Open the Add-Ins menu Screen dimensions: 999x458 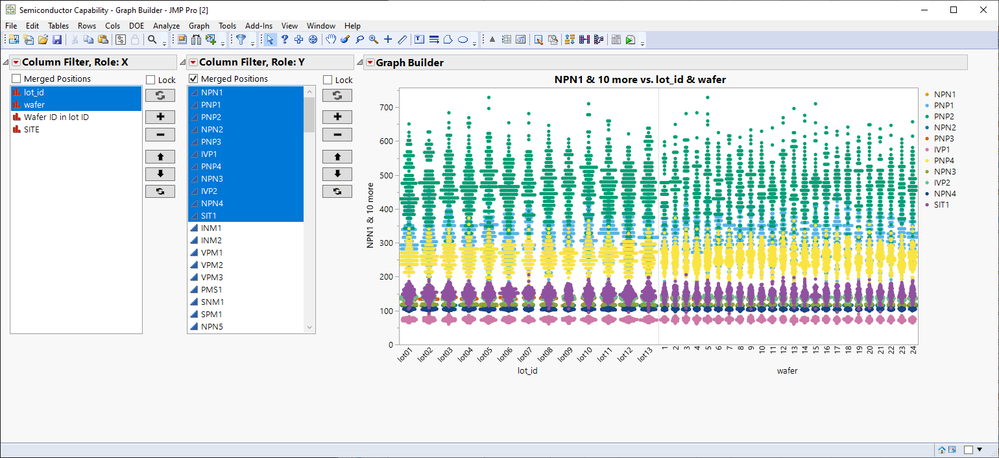pyautogui.click(x=258, y=25)
